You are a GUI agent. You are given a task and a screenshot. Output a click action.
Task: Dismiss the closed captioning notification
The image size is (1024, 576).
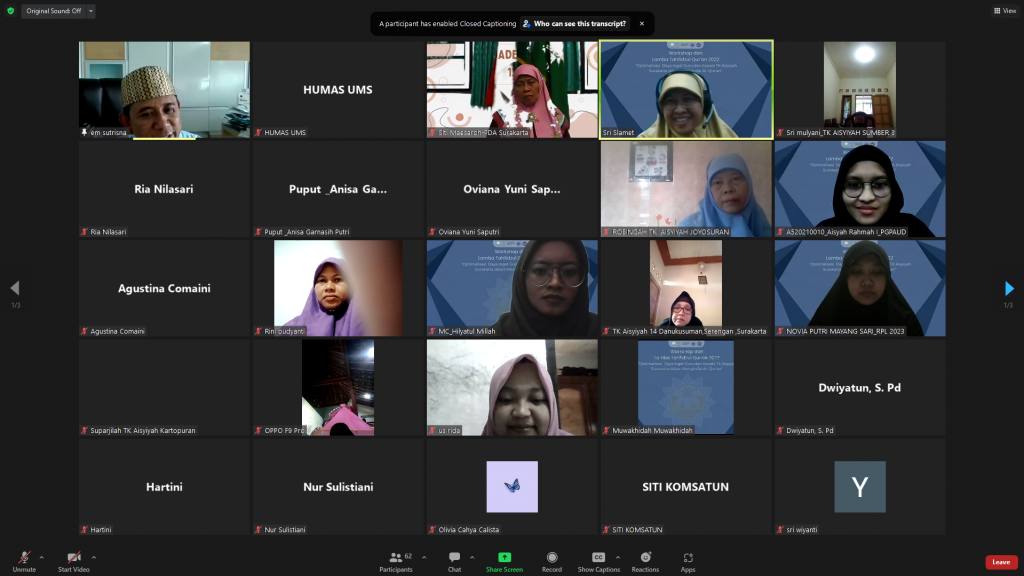click(642, 23)
